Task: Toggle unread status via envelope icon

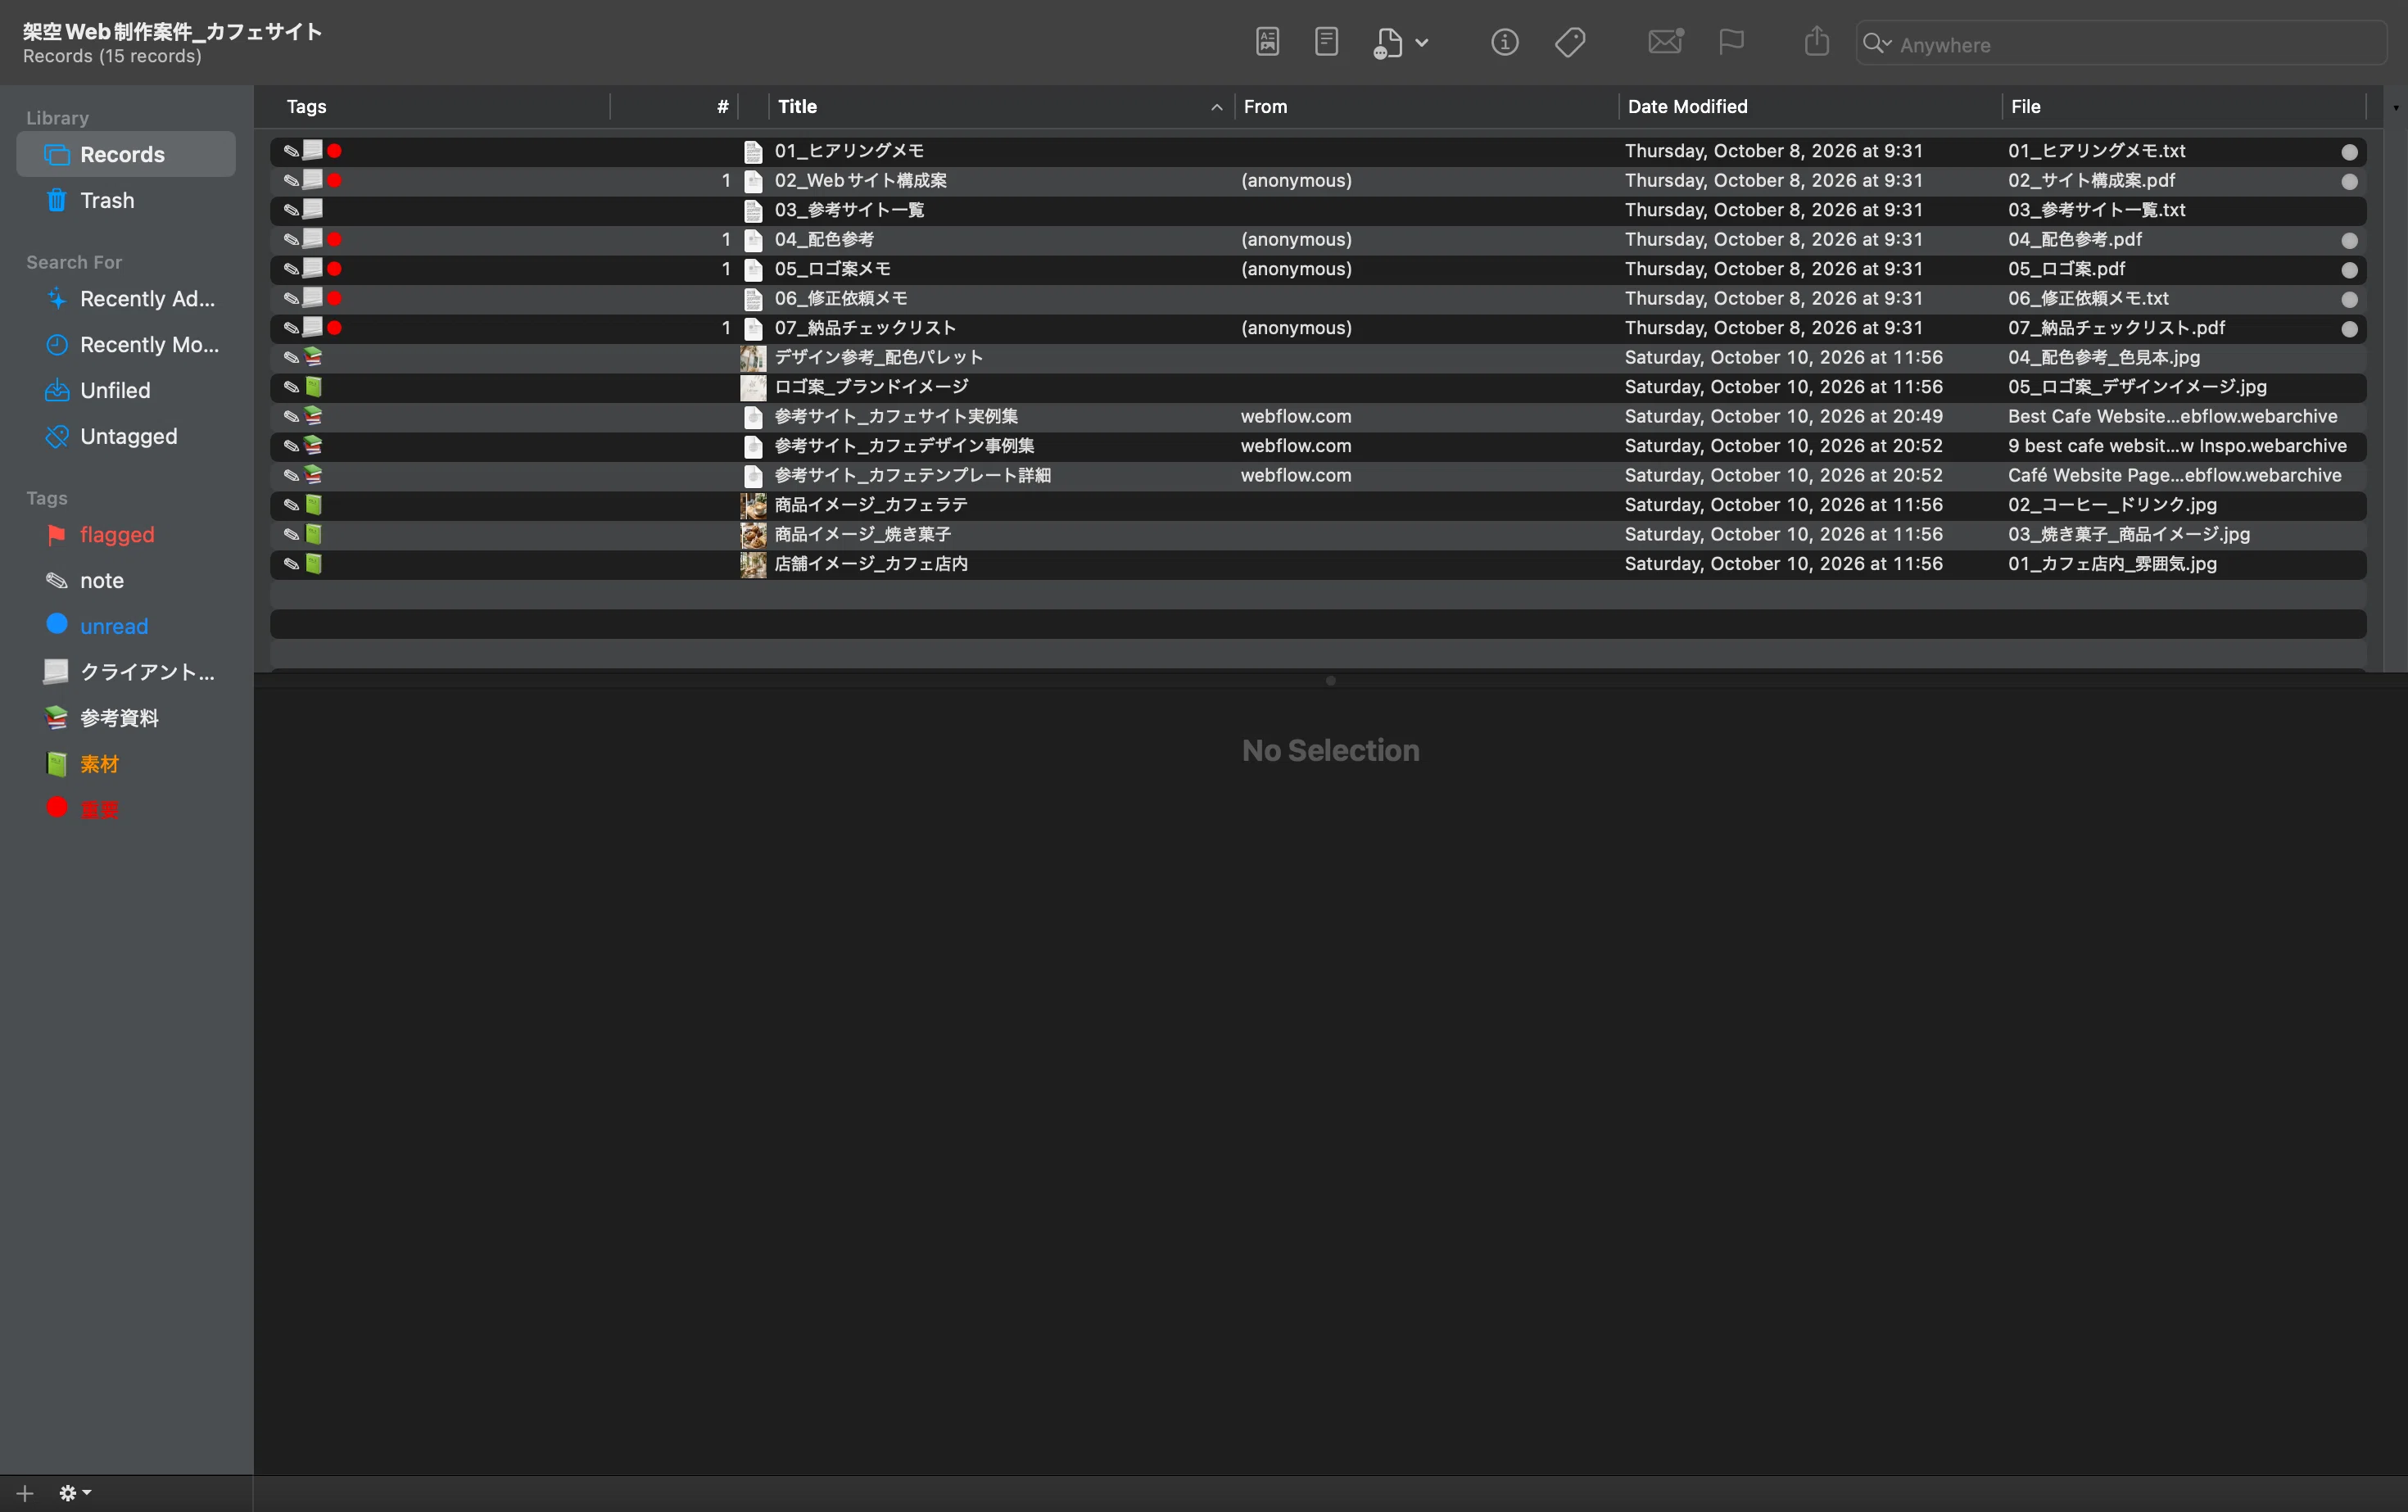Action: click(x=1665, y=42)
